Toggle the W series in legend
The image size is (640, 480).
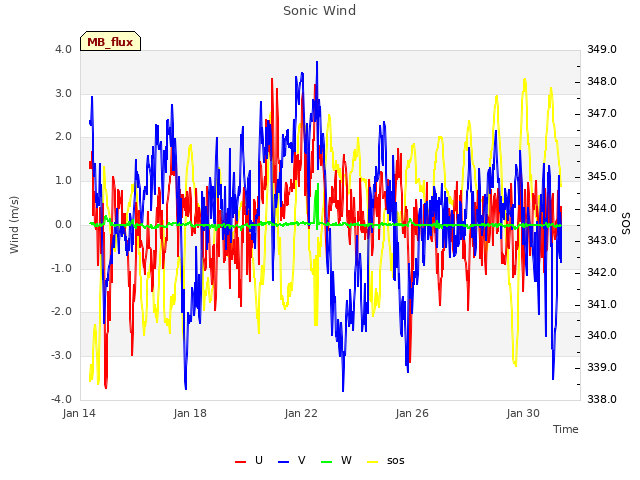pyautogui.click(x=336, y=461)
